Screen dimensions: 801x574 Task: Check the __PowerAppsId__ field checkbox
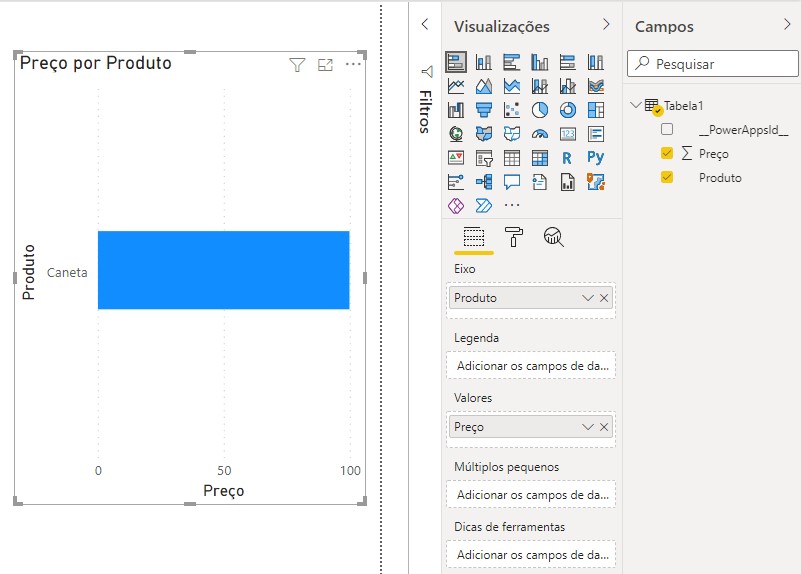pyautogui.click(x=667, y=129)
